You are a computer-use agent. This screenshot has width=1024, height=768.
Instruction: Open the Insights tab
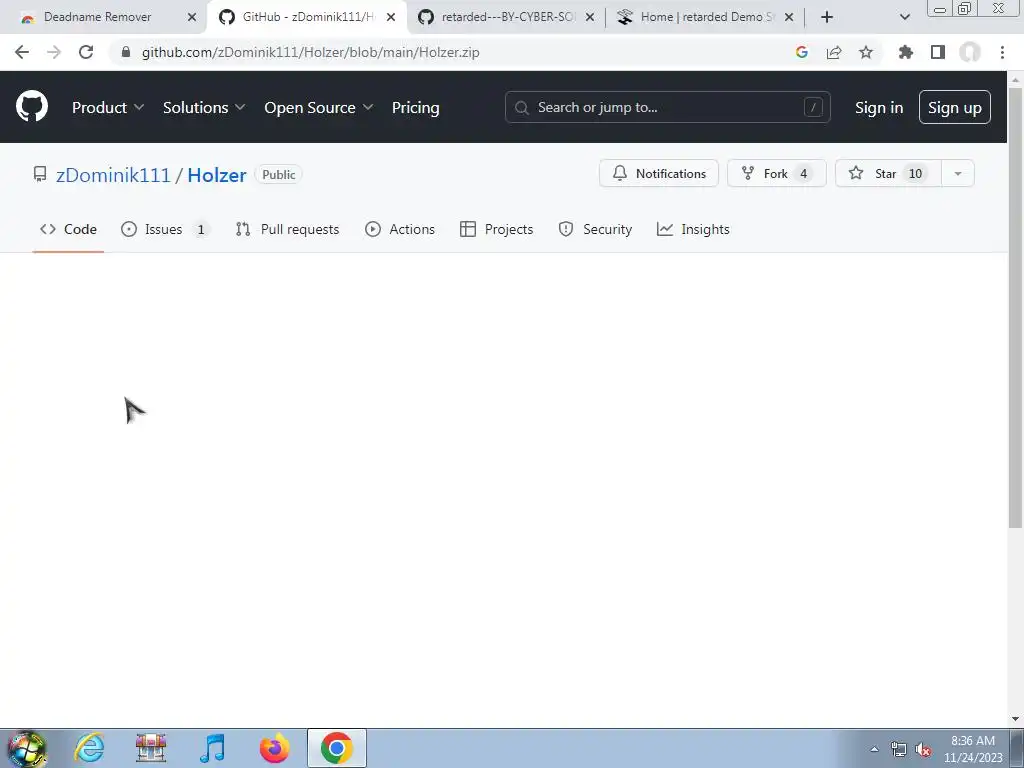[693, 229]
